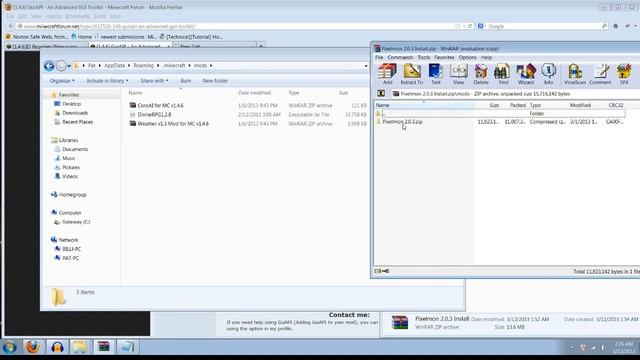
Task: Select Documents under Libraries
Action: pyautogui.click(x=75, y=149)
